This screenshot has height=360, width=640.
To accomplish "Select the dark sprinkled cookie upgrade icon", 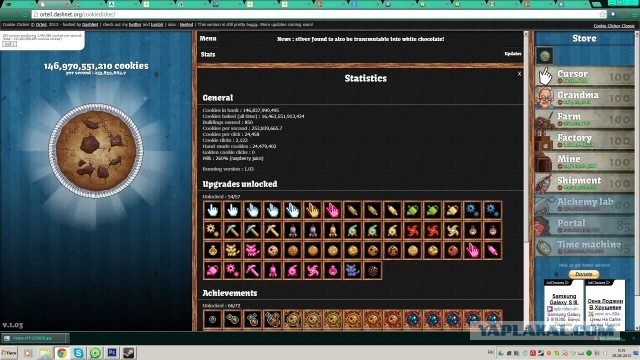I will [373, 270].
